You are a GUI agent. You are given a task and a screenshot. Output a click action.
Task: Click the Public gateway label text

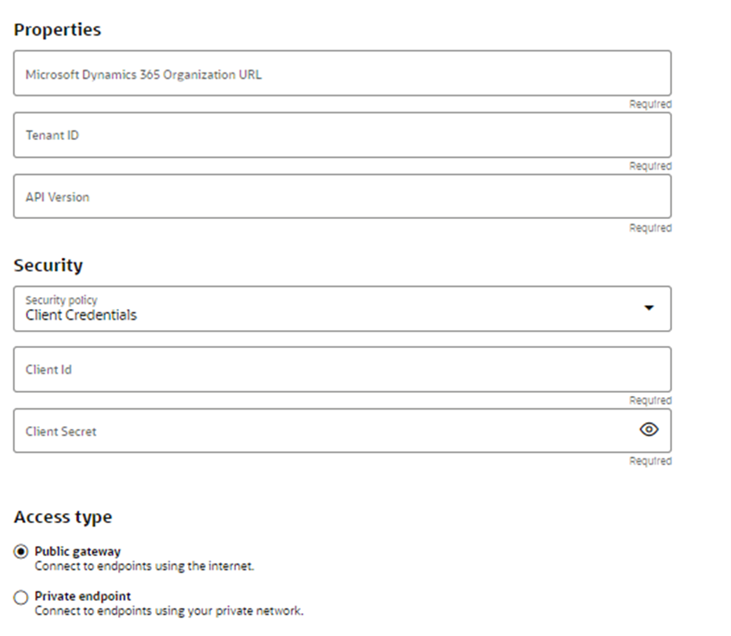pos(78,551)
